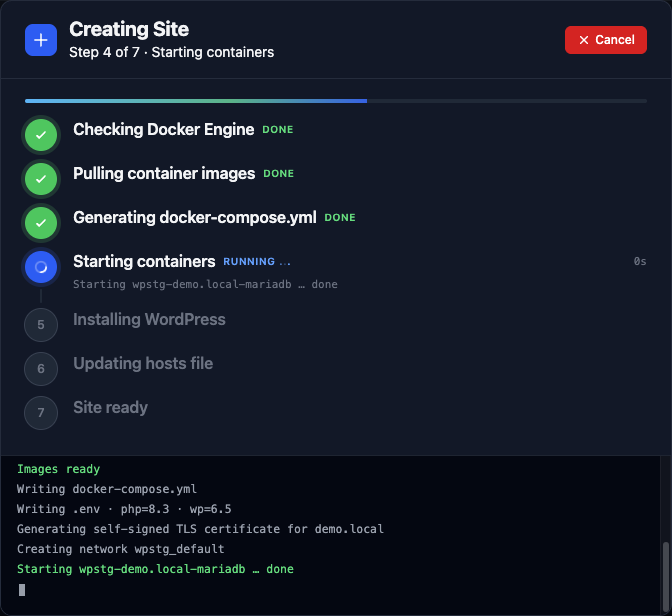Select the 'Checking Docker Engine' step title

163,129
